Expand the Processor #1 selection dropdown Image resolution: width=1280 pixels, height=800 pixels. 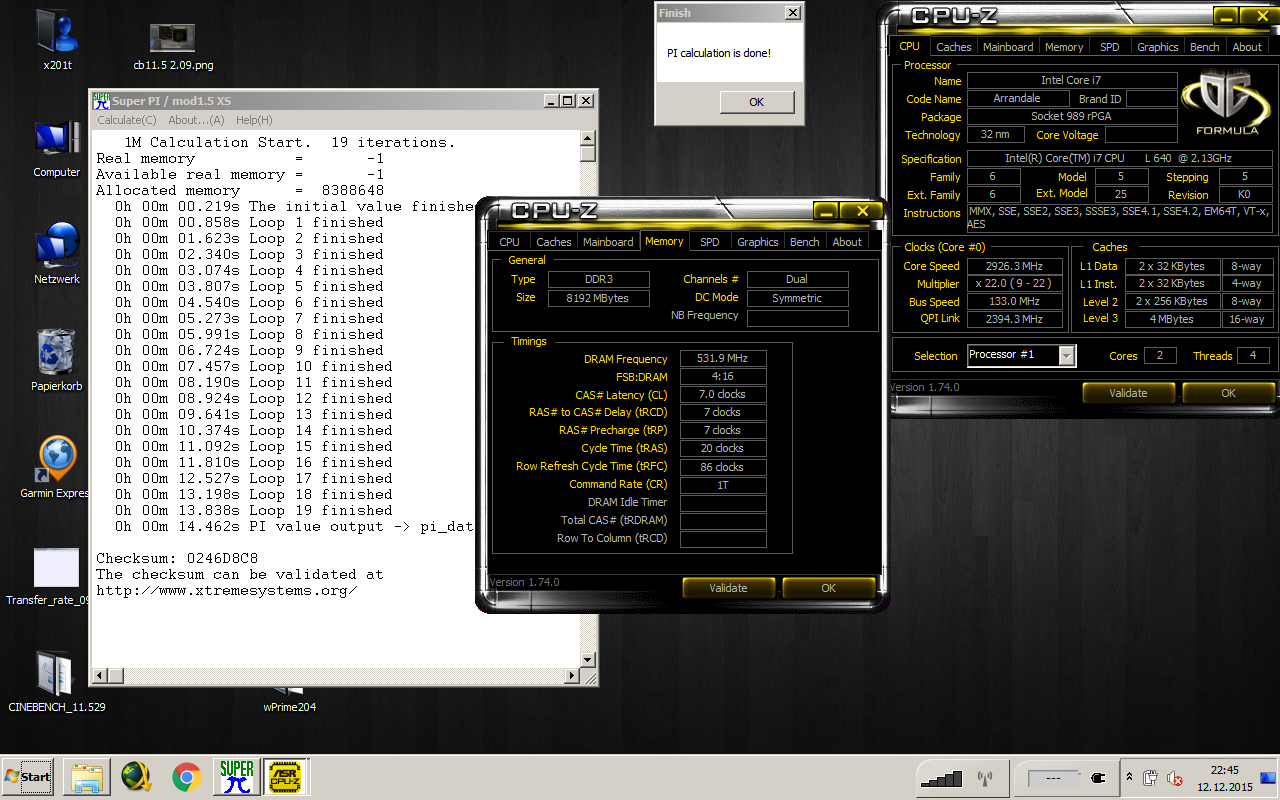1067,355
